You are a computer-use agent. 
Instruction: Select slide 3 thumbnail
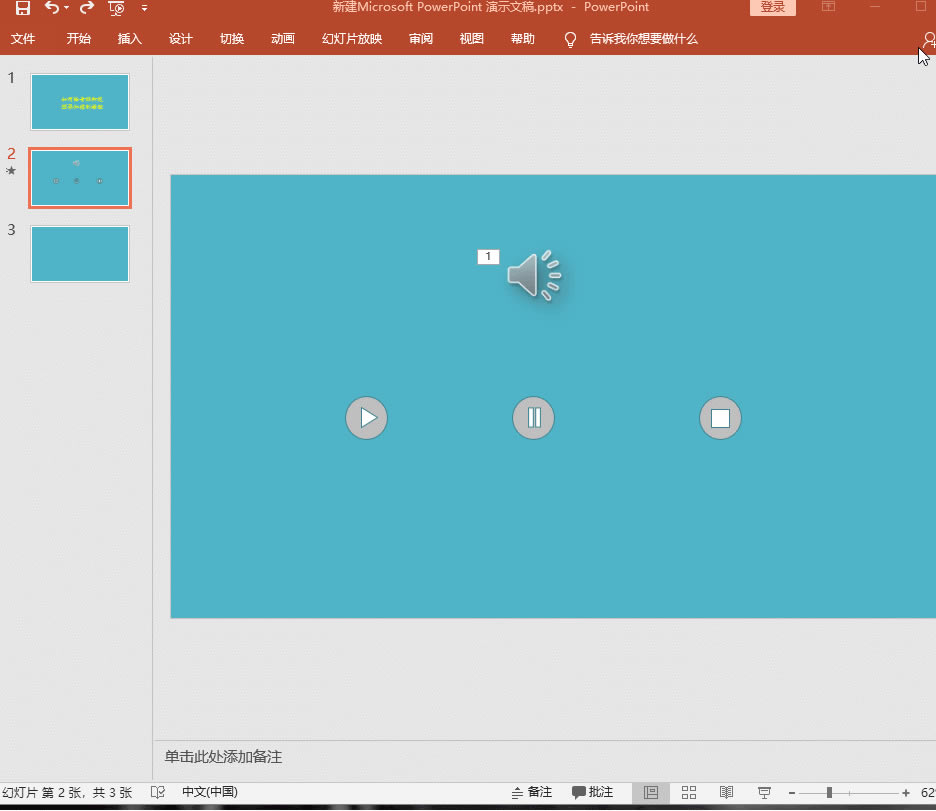pyautogui.click(x=80, y=254)
